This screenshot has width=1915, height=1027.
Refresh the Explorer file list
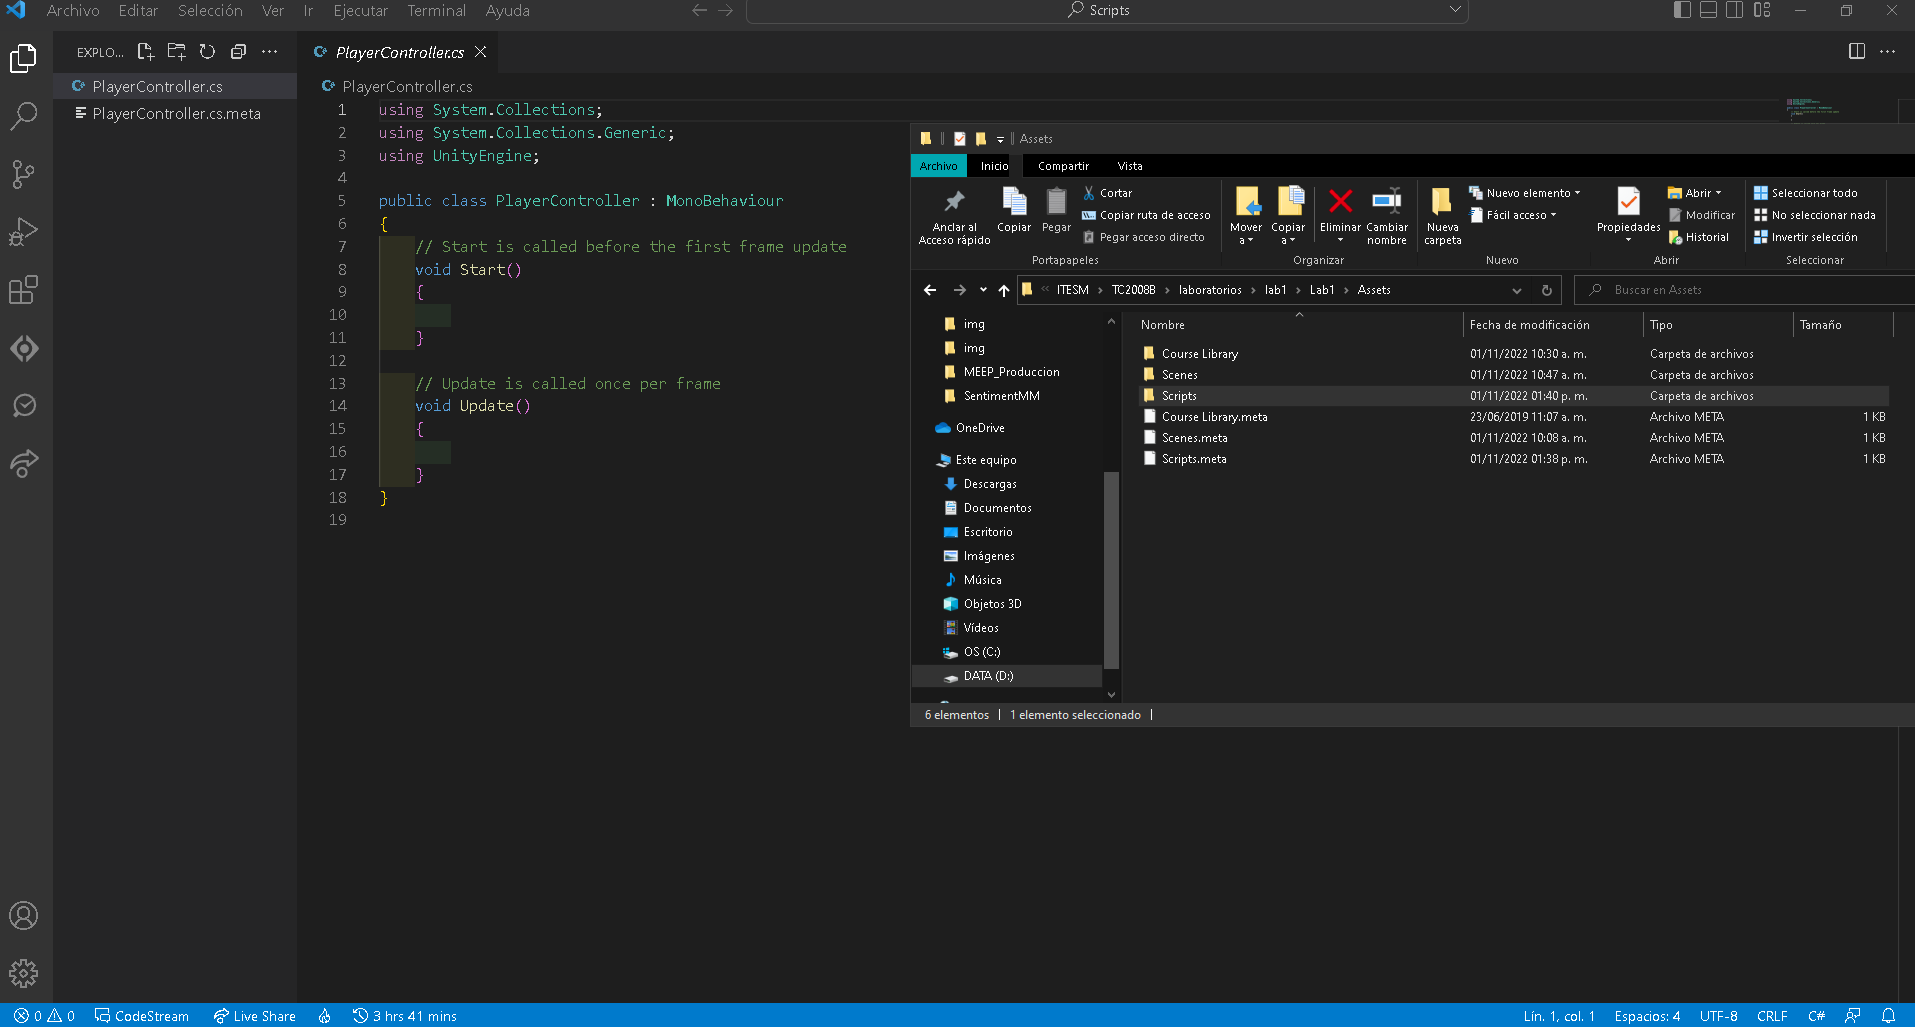(x=207, y=52)
